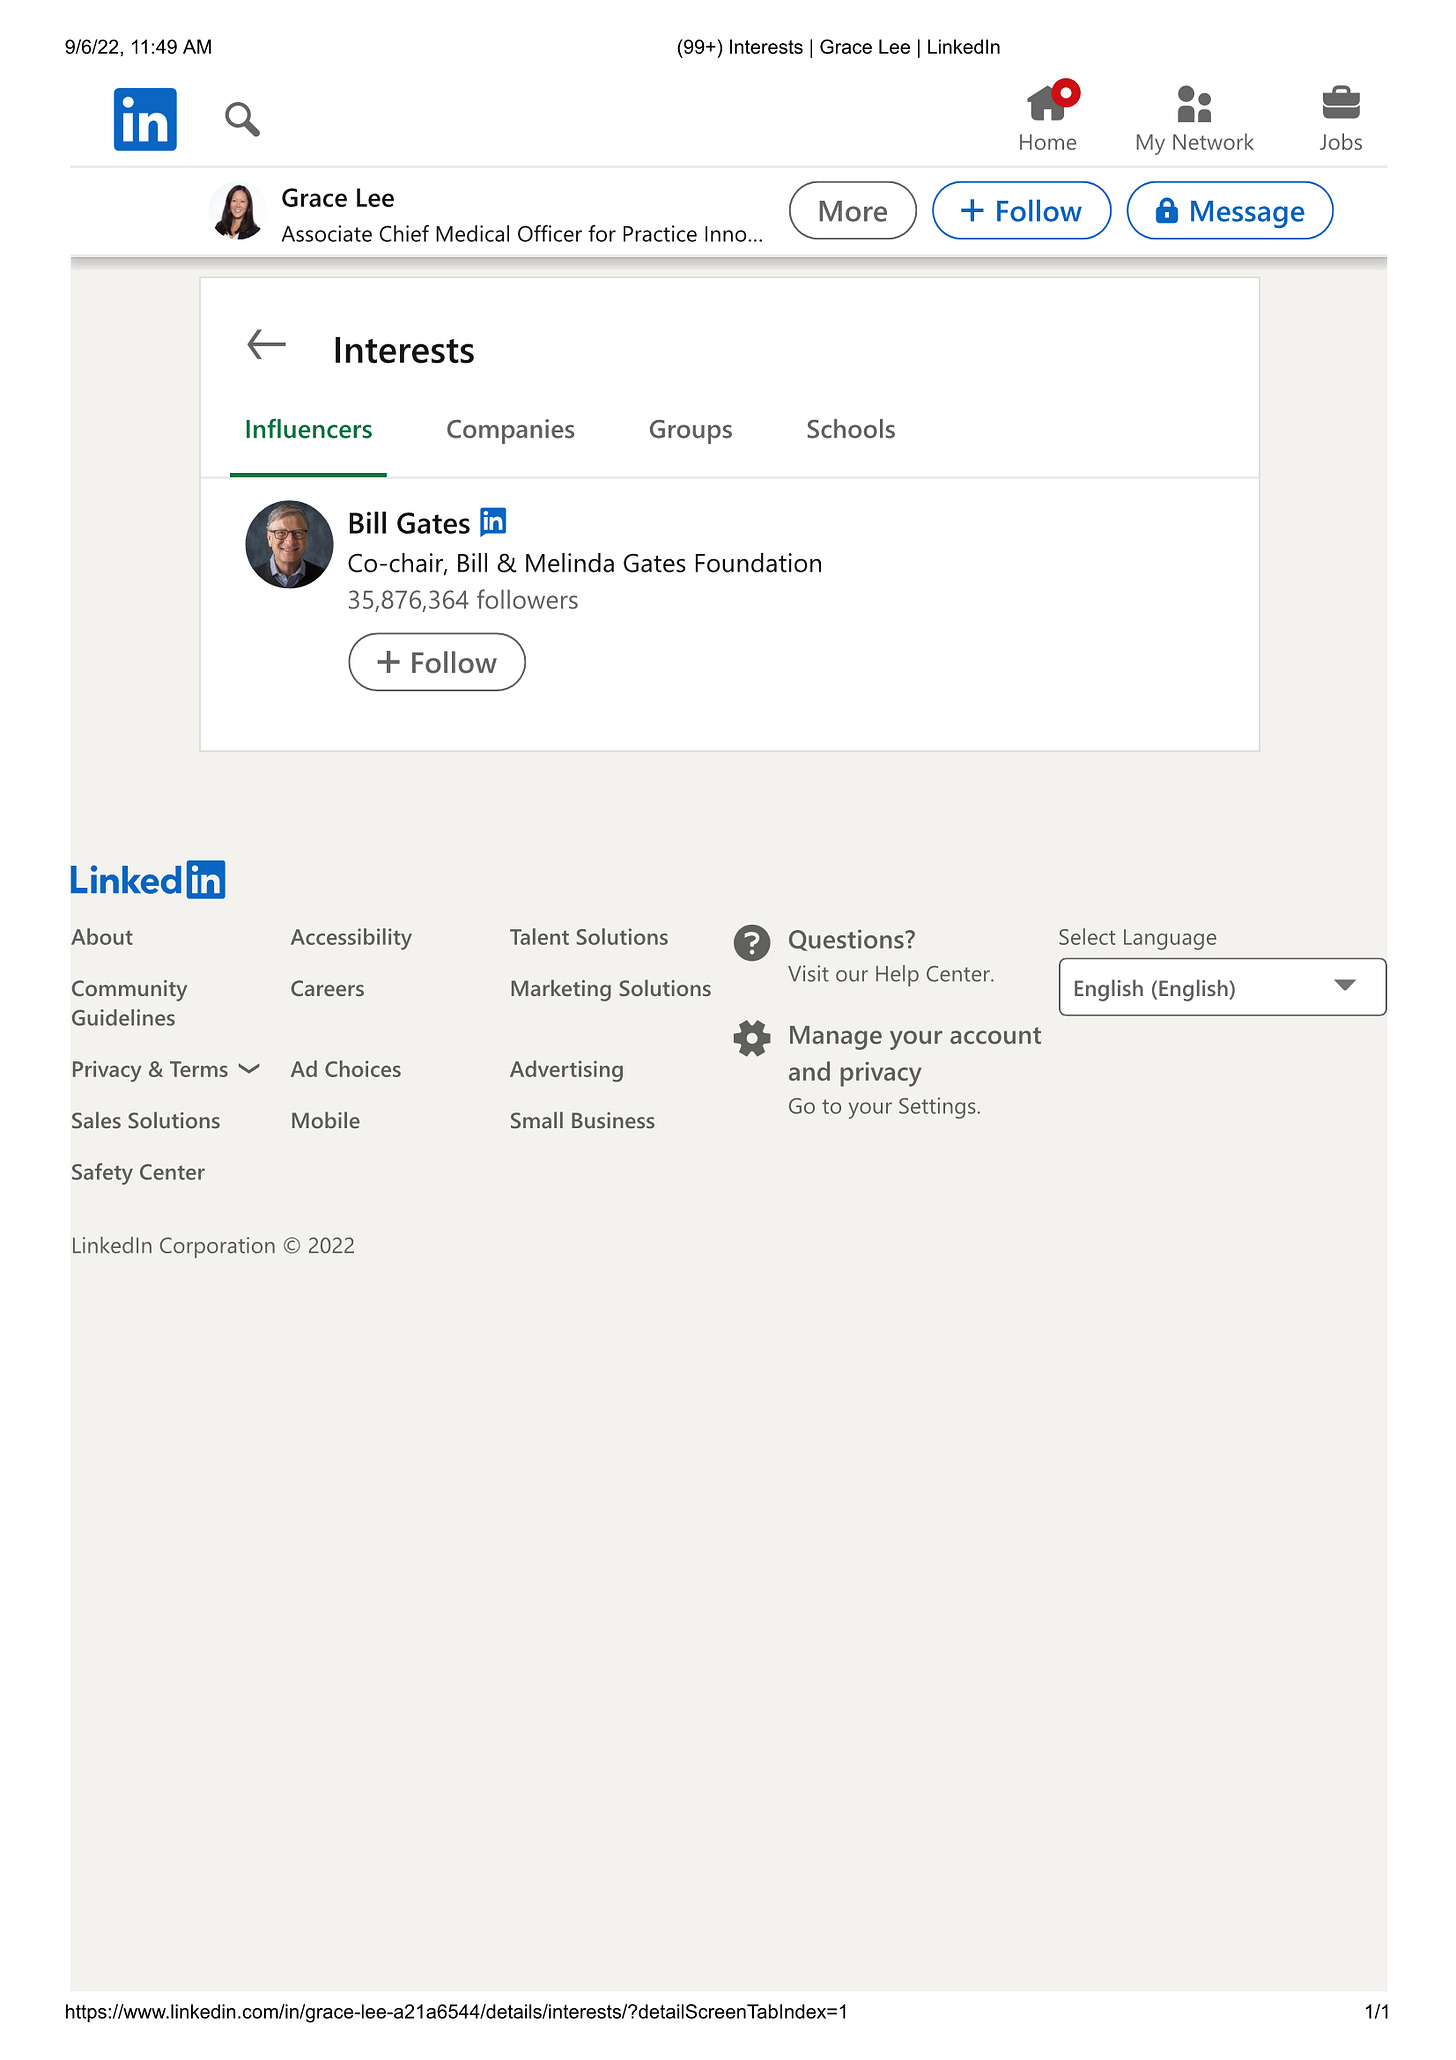Image resolution: width=1456 pixels, height=2060 pixels.
Task: Open Ad Choices link
Action: (x=346, y=1069)
